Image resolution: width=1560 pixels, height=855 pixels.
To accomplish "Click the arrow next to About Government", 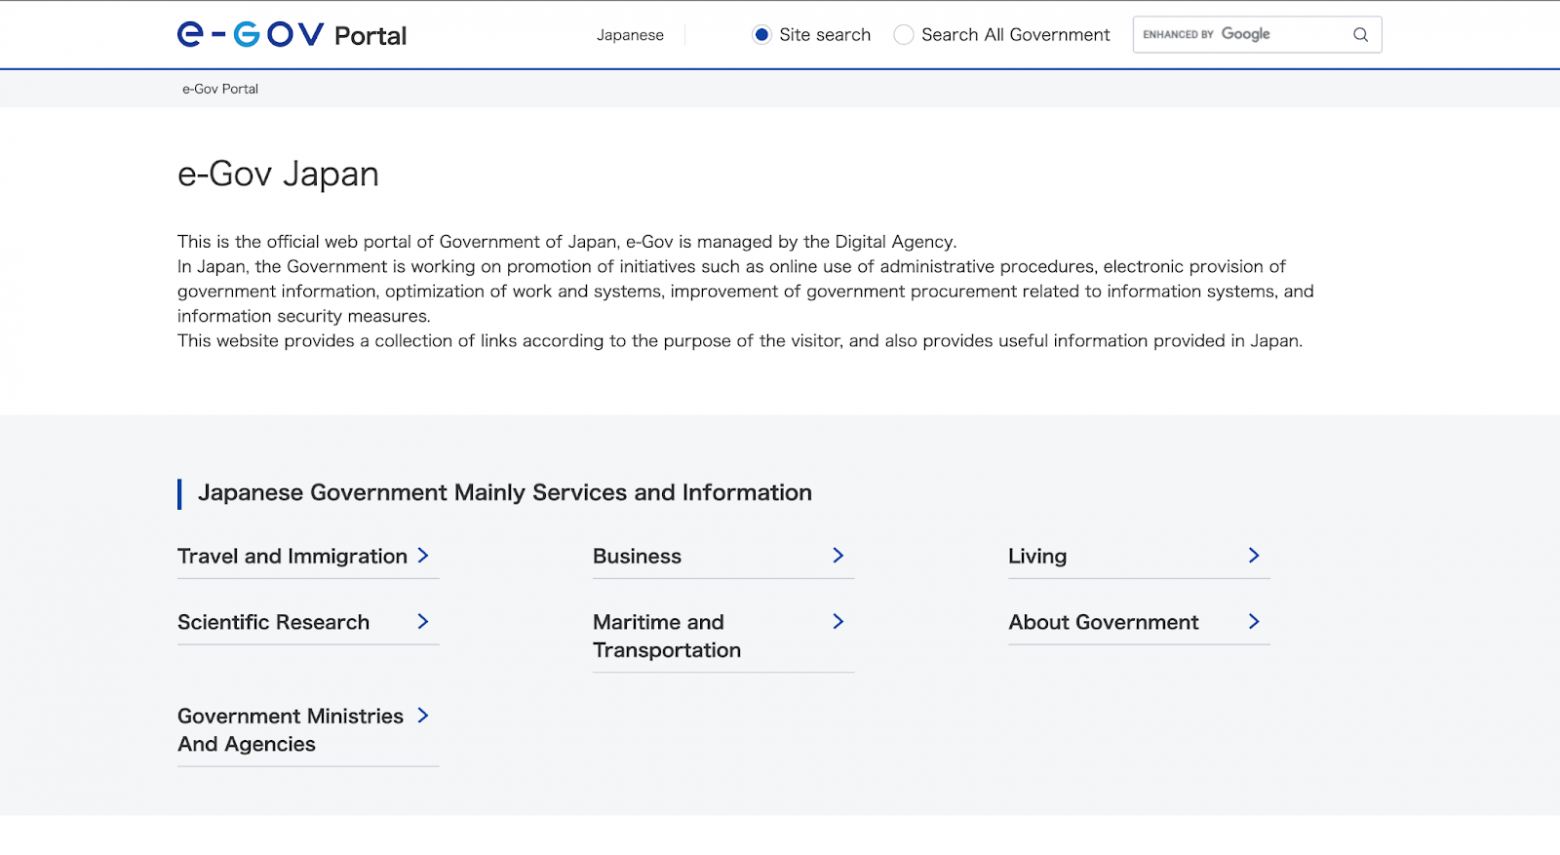I will tap(1253, 622).
